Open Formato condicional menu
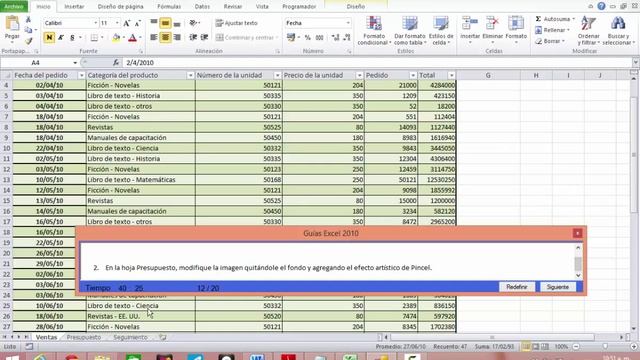 pyautogui.click(x=374, y=31)
